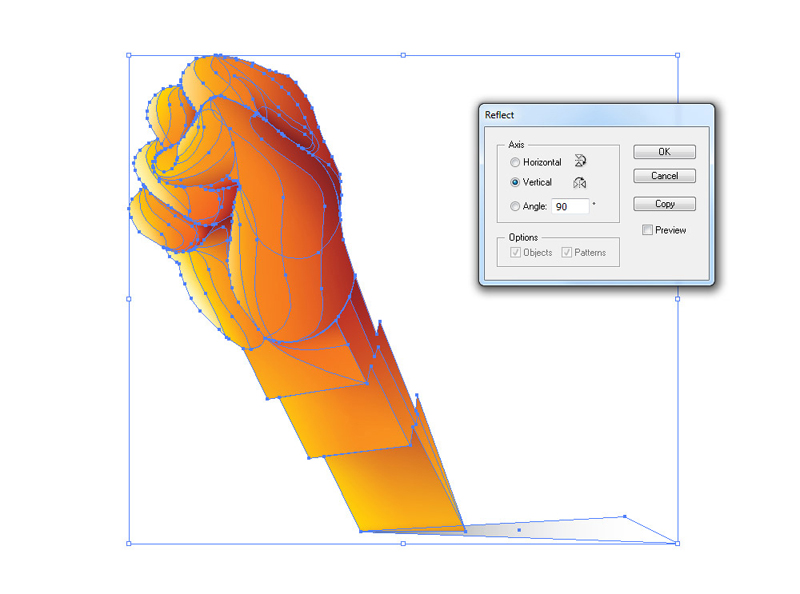Click the top-left bounding box handle
This screenshot has height=594, width=800.
click(x=129, y=55)
